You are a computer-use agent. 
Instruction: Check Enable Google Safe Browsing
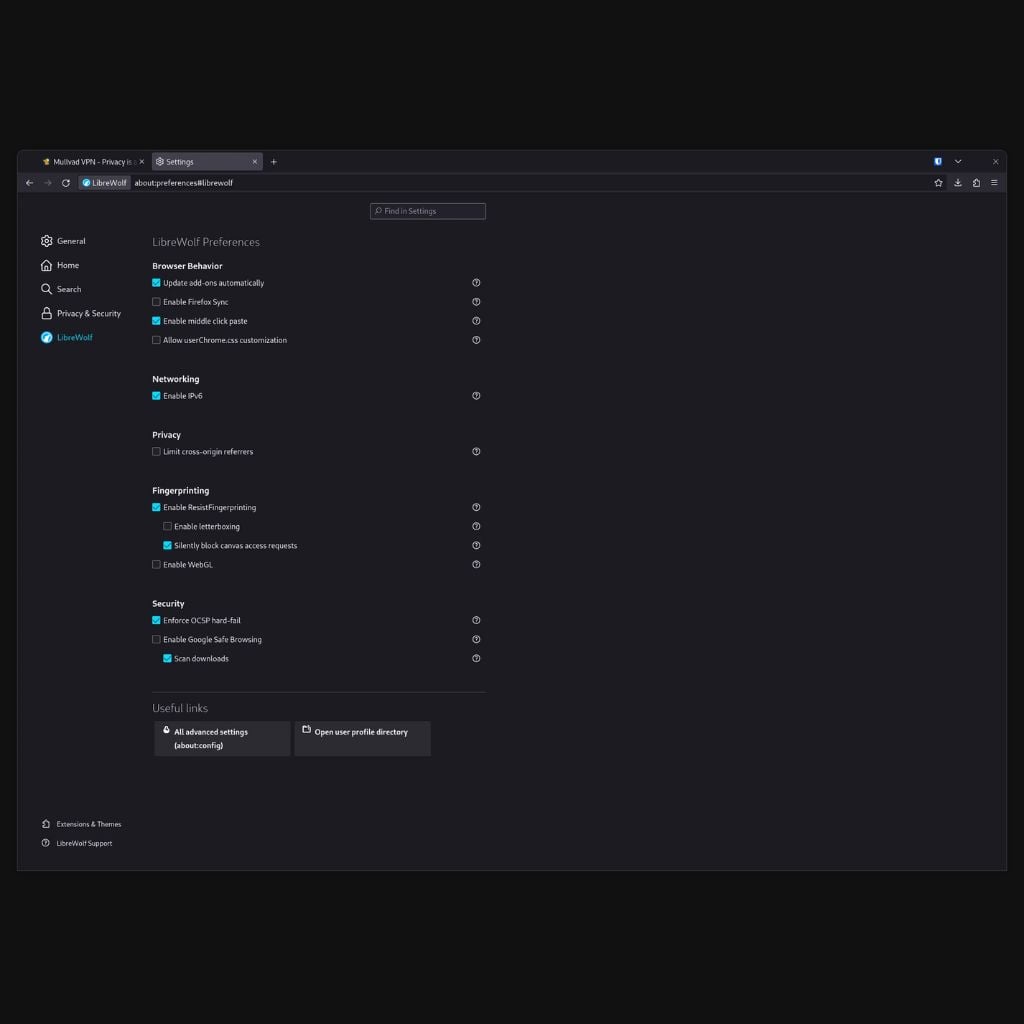point(156,639)
